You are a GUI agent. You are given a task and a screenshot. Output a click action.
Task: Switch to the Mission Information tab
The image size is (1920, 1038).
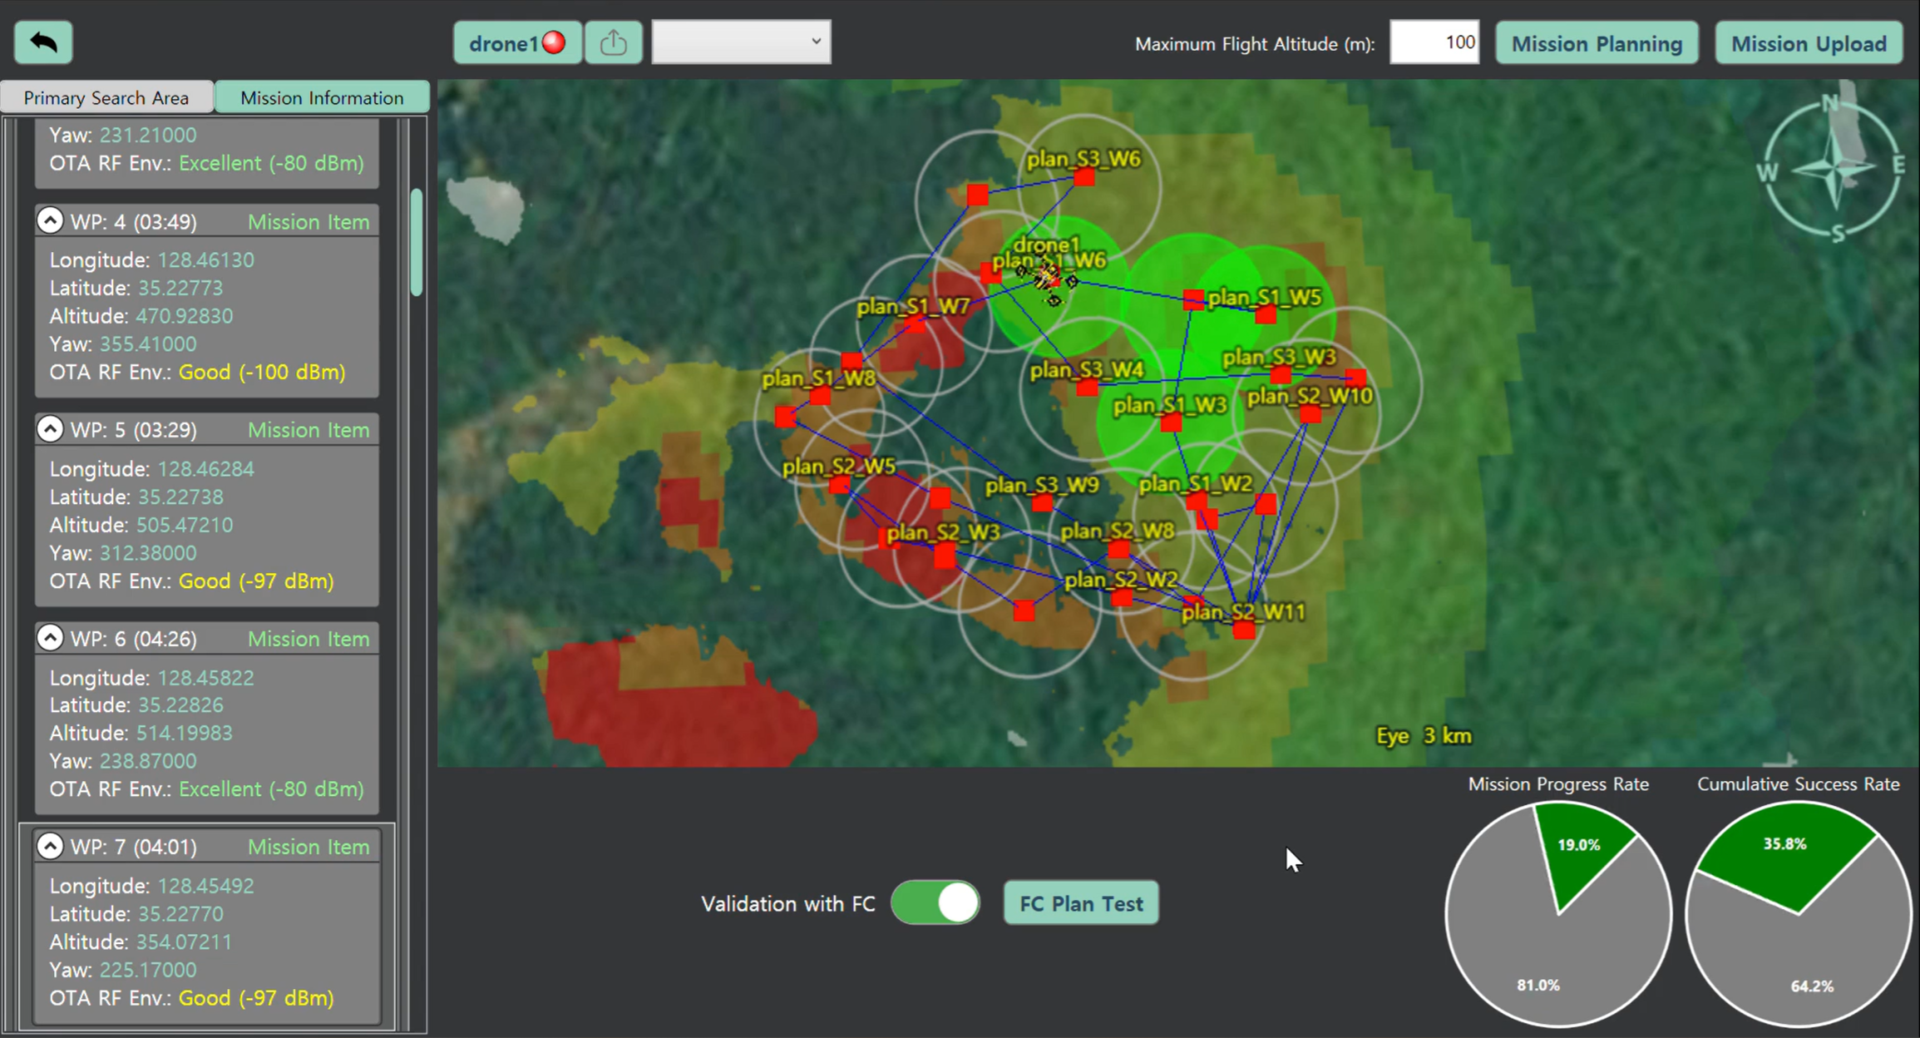tap(322, 97)
